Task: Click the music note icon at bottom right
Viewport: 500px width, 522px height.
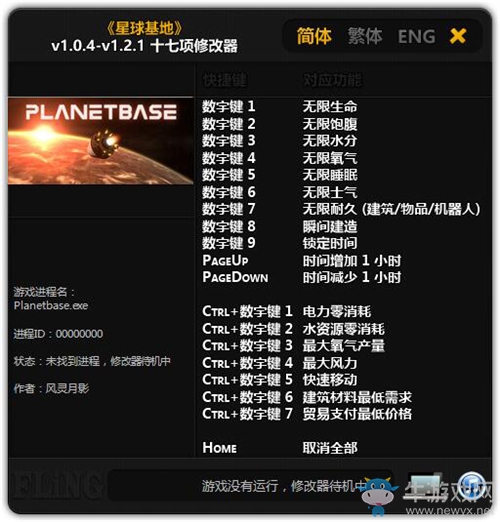Action: (x=471, y=485)
